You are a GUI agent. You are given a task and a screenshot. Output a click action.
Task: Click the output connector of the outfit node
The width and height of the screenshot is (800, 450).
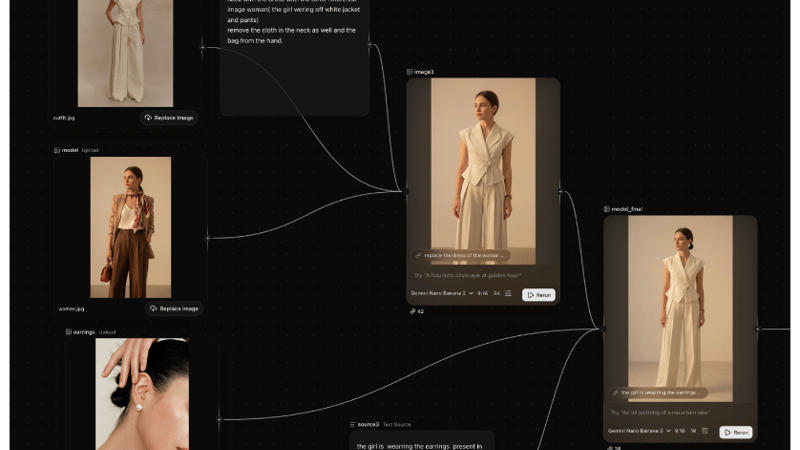point(203,47)
